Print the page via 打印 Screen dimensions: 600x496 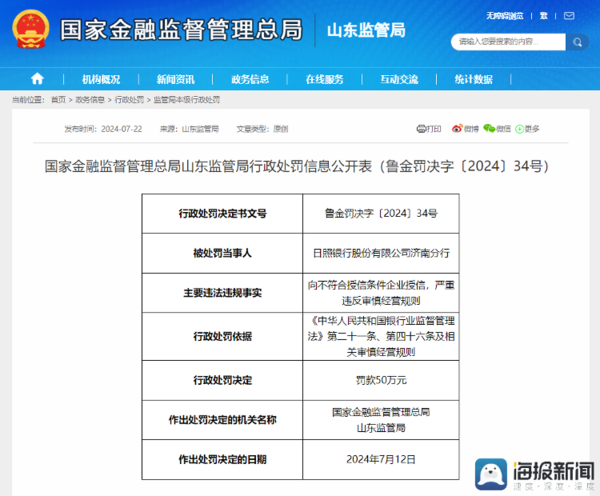coord(429,129)
